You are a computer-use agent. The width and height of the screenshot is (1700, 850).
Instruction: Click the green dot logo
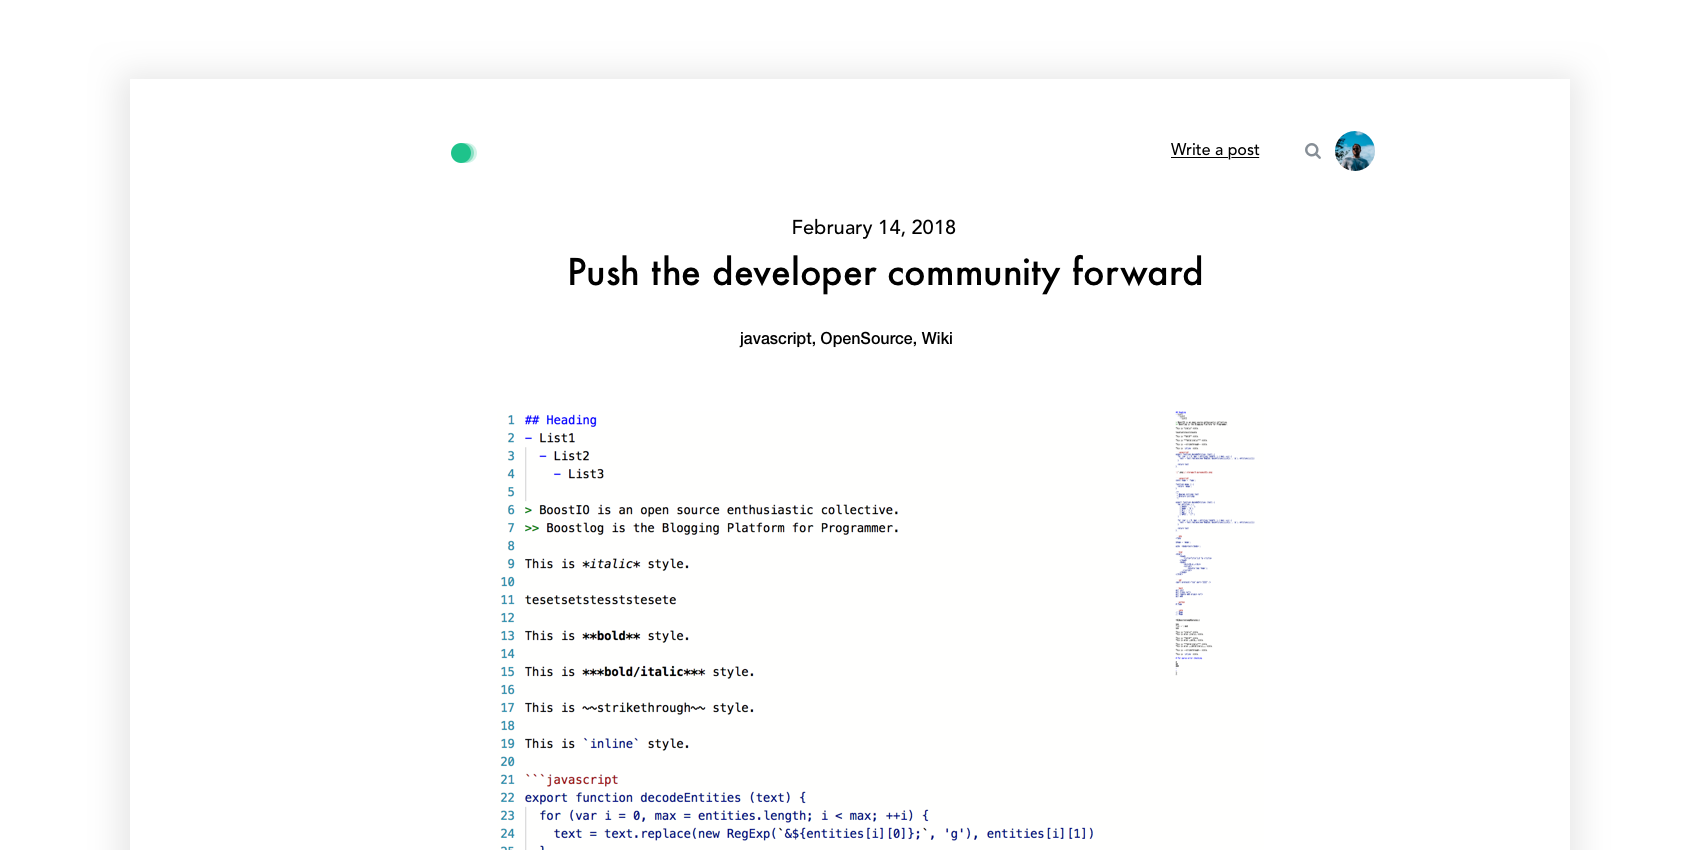(462, 153)
